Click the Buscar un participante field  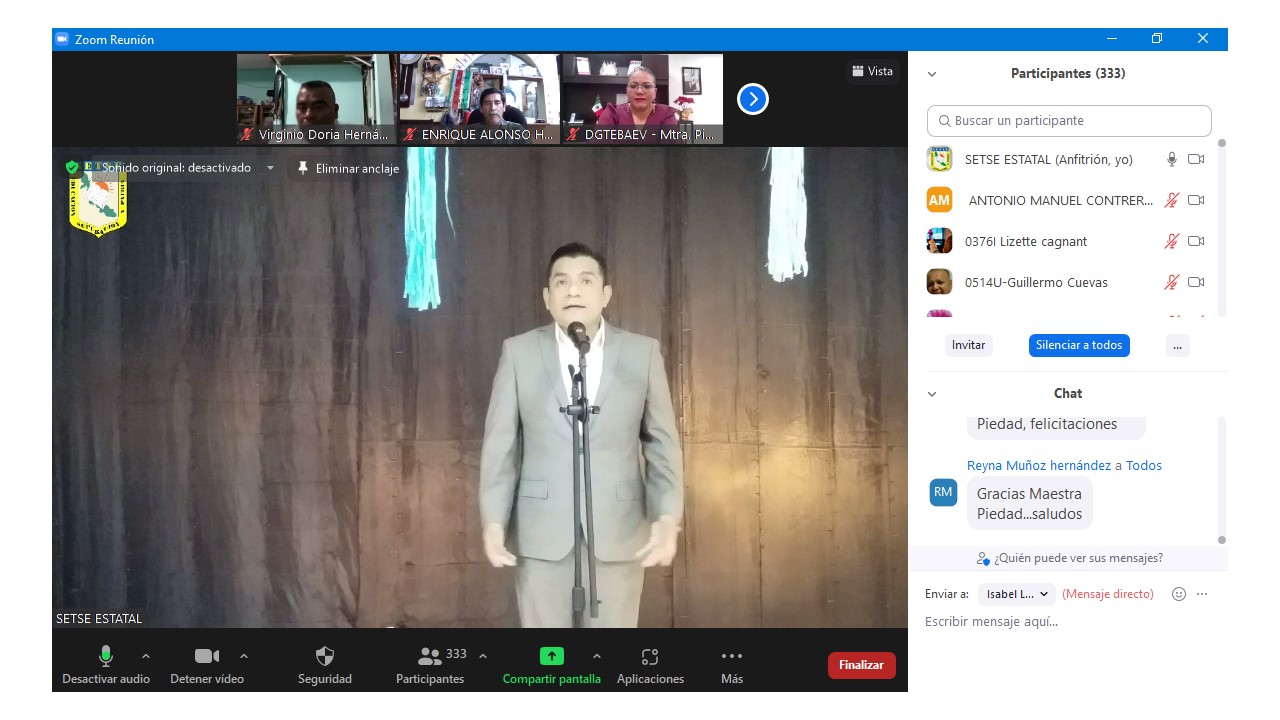click(1069, 121)
